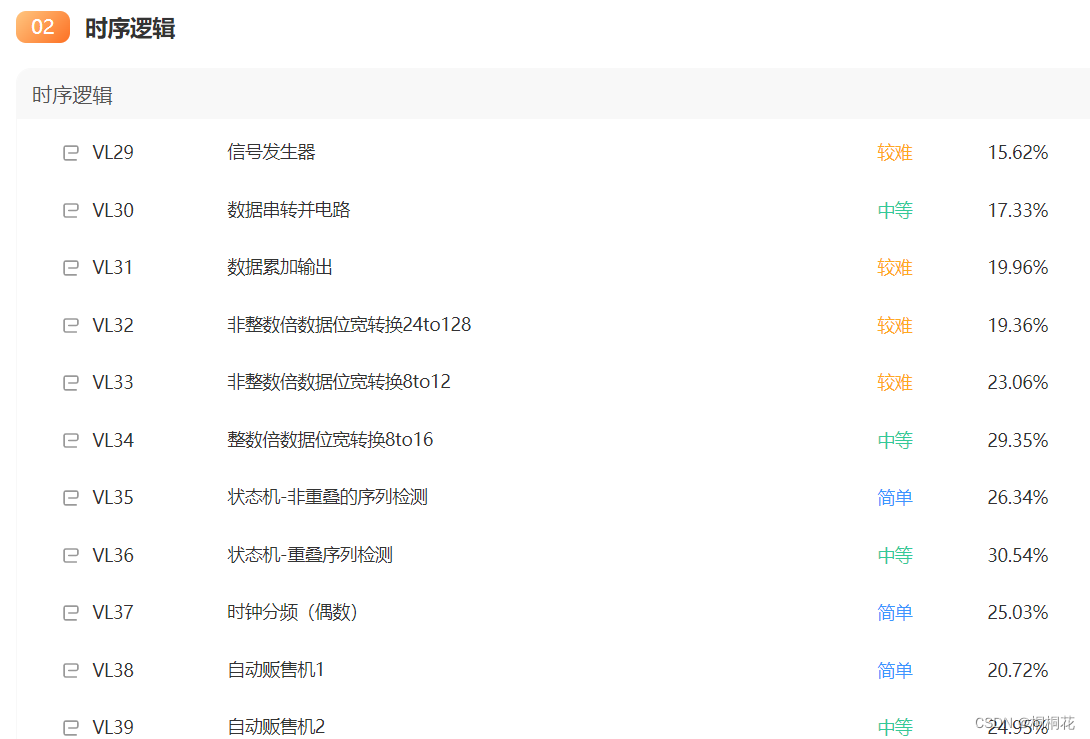Click pass rate 17.33%
The image size is (1090, 739).
click(x=1018, y=210)
